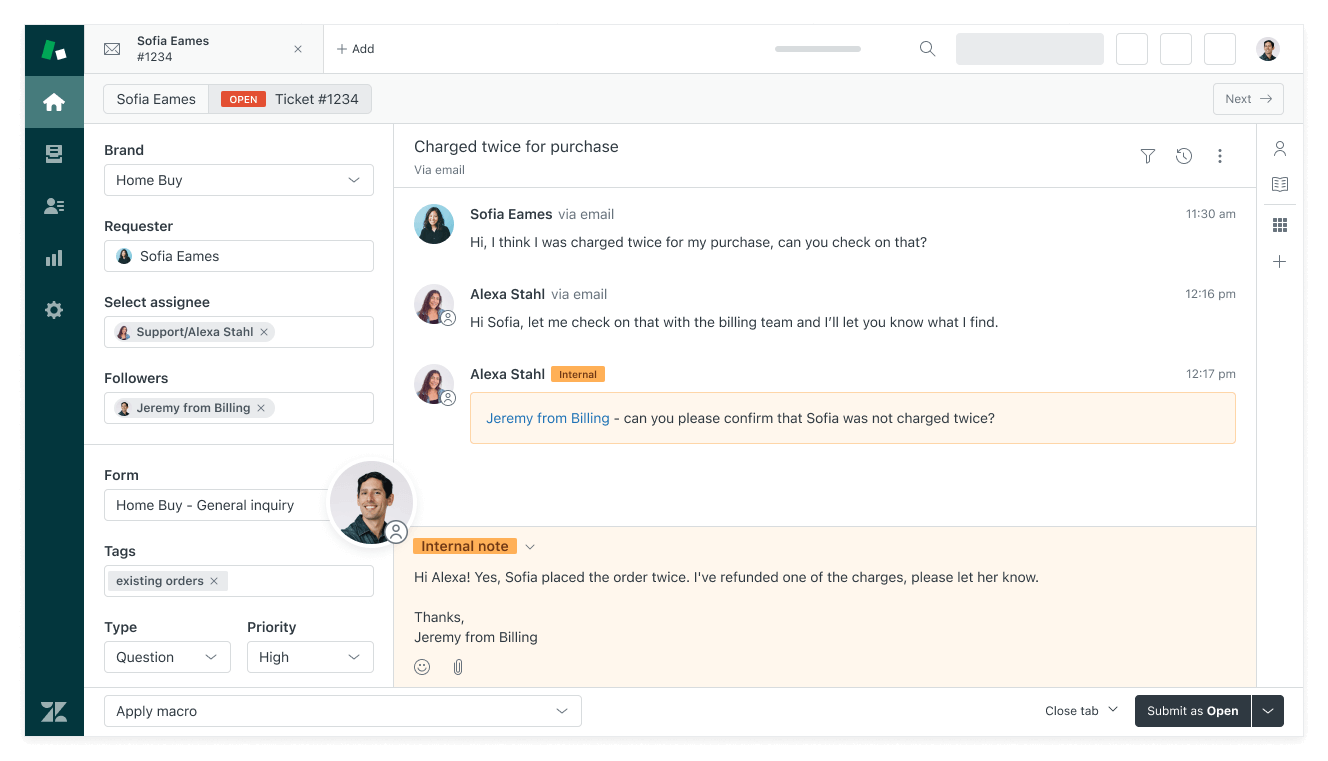Image resolution: width=1328 pixels, height=761 pixels.
Task: Open the Reporting icon in left sidebar
Action: [54, 257]
